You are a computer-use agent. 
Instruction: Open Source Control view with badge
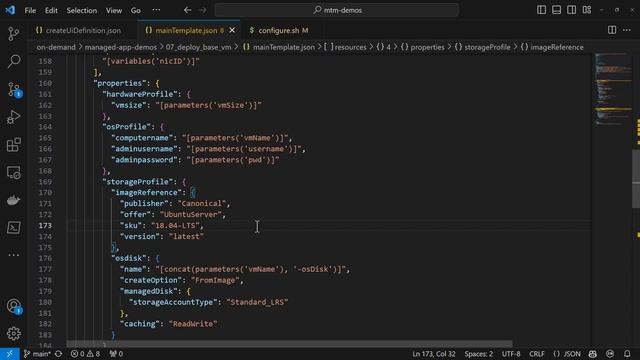pyautogui.click(x=14, y=89)
